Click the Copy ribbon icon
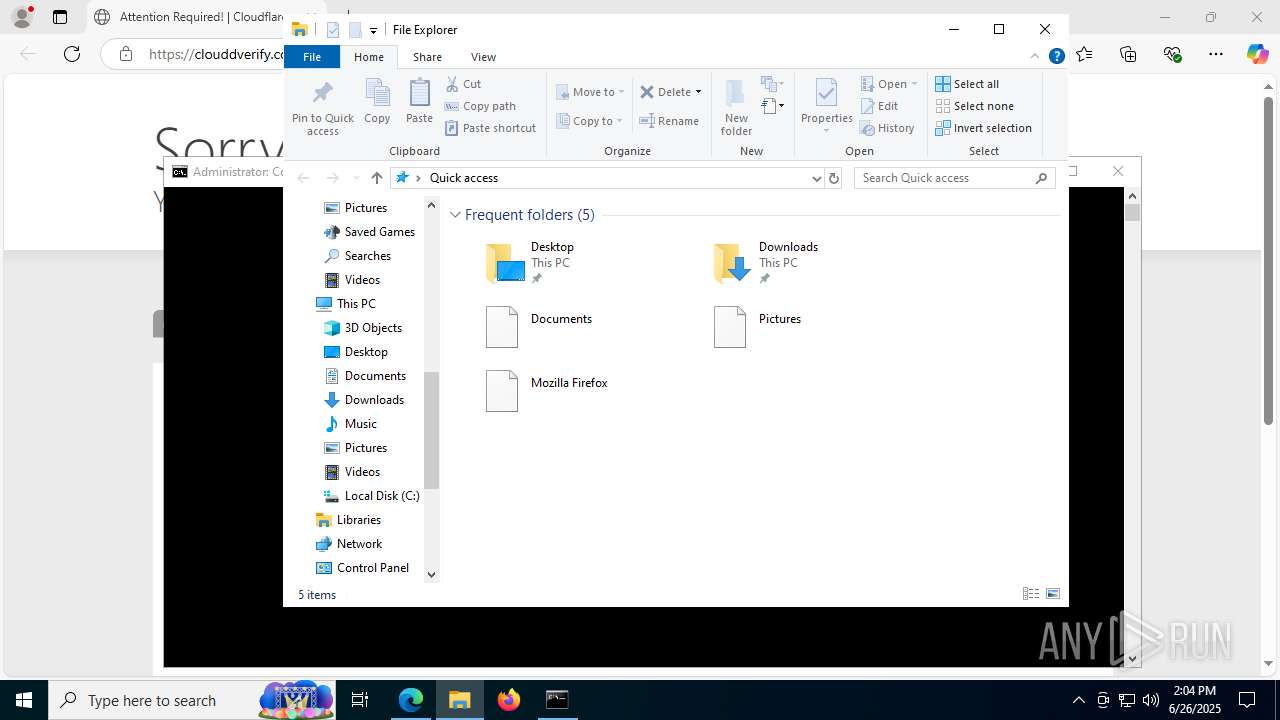Image resolution: width=1280 pixels, height=720 pixels. (x=377, y=94)
